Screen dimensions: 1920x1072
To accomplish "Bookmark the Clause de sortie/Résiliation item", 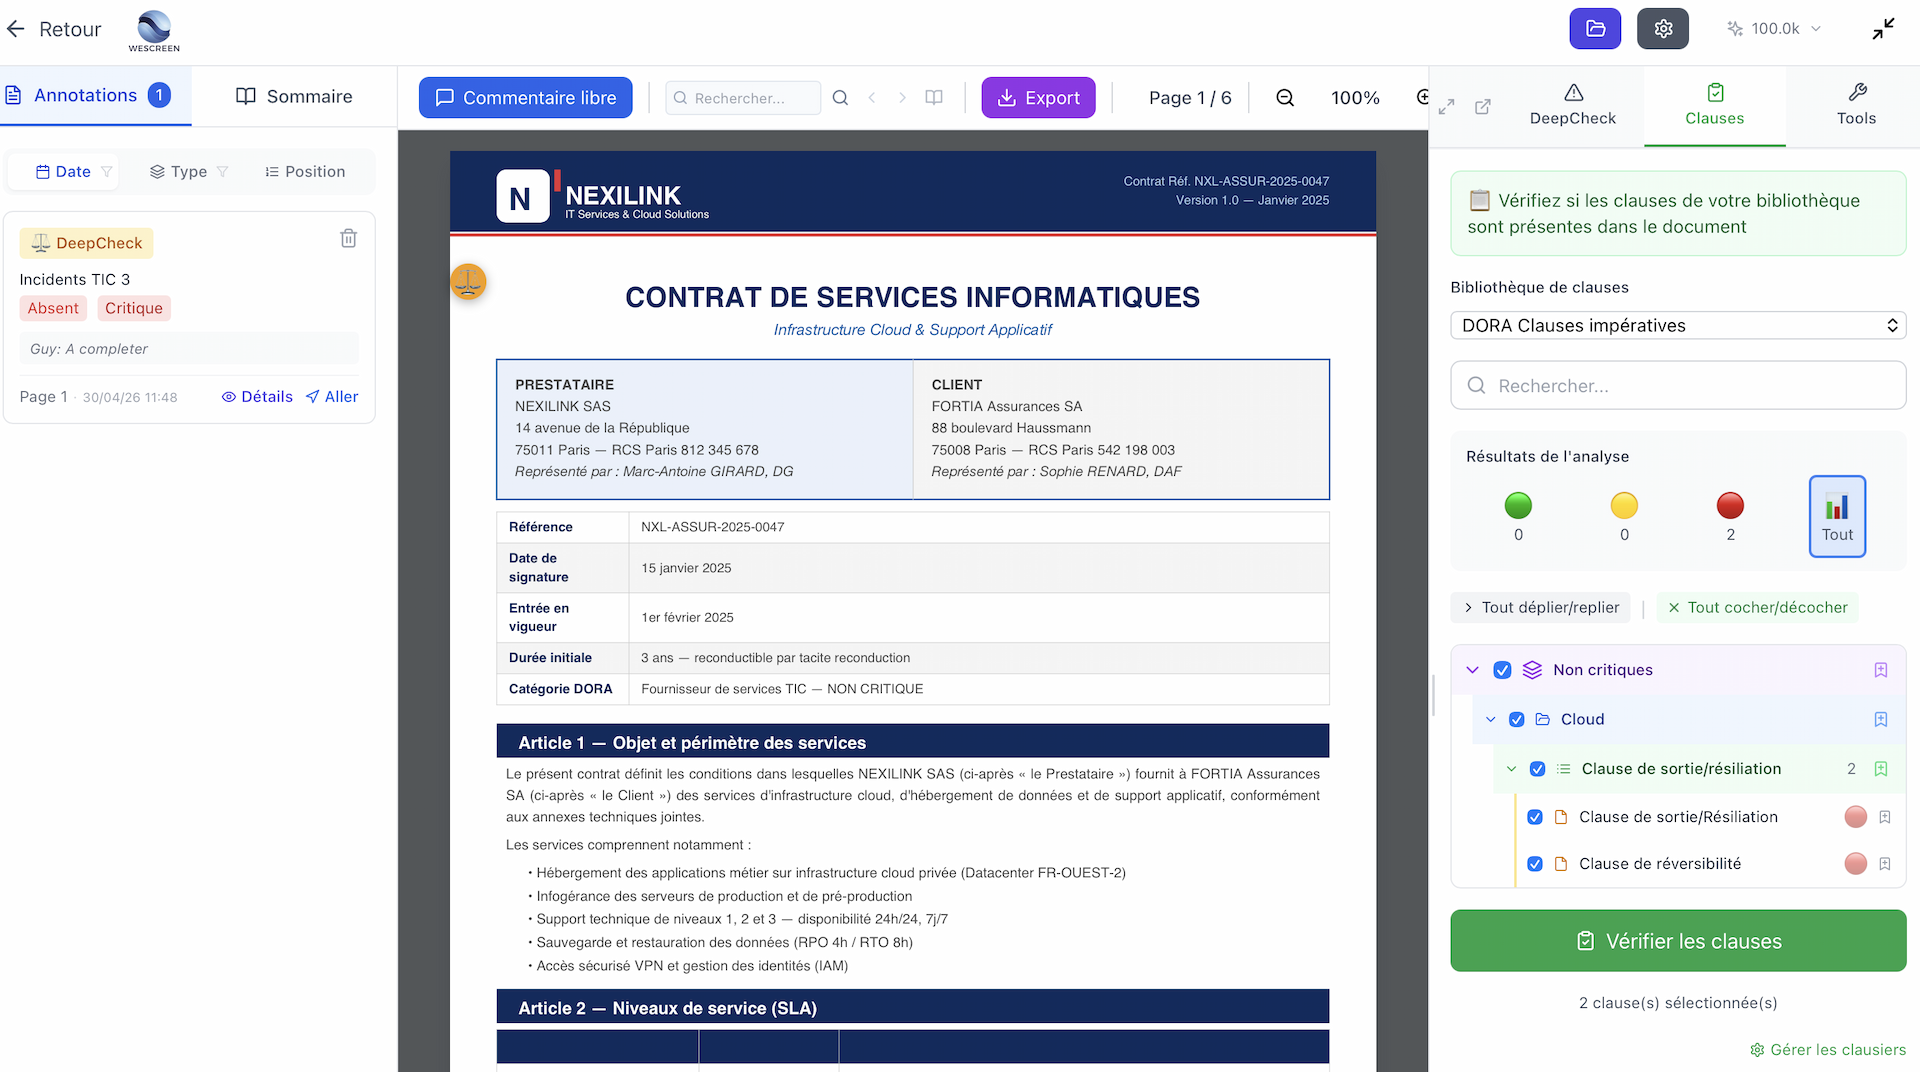I will point(1885,817).
